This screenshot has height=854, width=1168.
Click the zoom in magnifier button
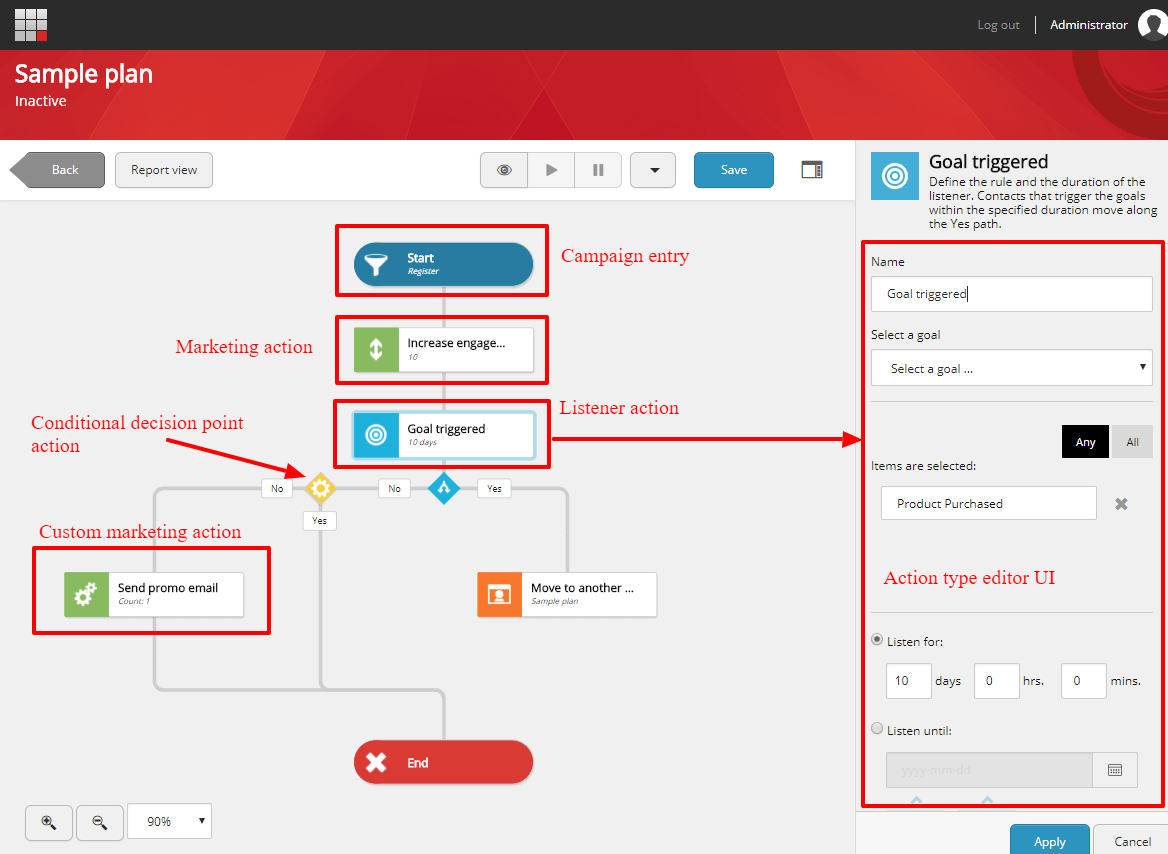pos(49,821)
